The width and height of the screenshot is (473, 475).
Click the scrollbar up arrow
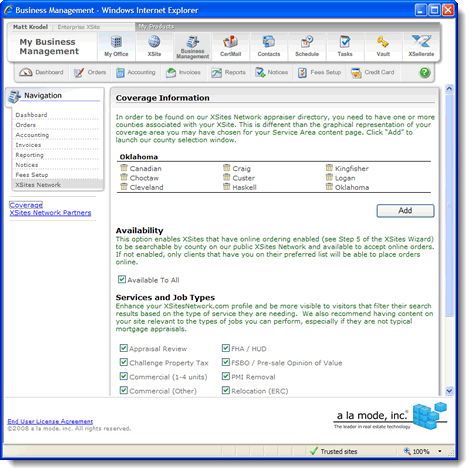click(x=449, y=89)
